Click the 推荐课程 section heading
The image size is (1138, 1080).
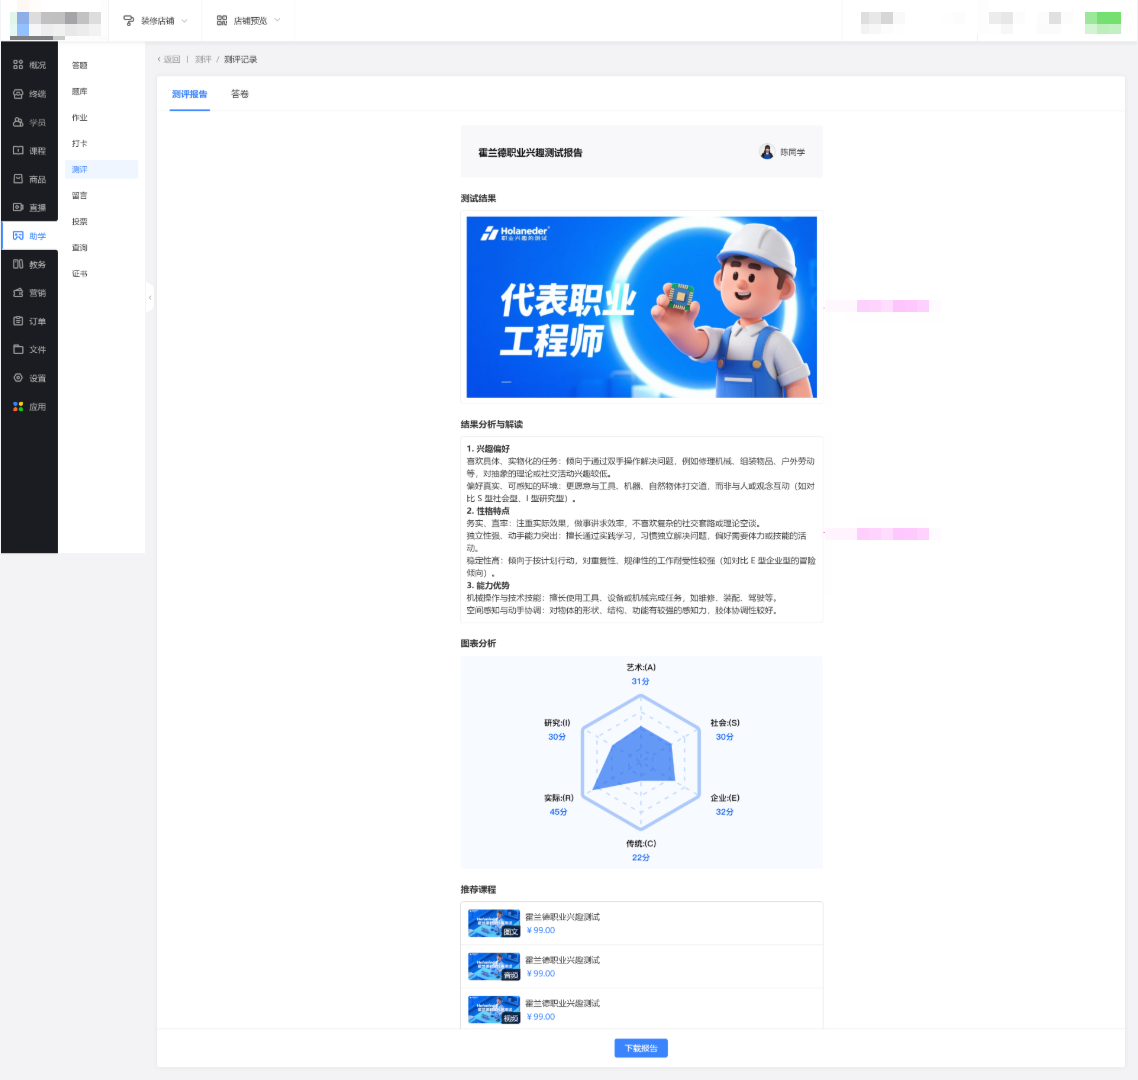point(478,889)
